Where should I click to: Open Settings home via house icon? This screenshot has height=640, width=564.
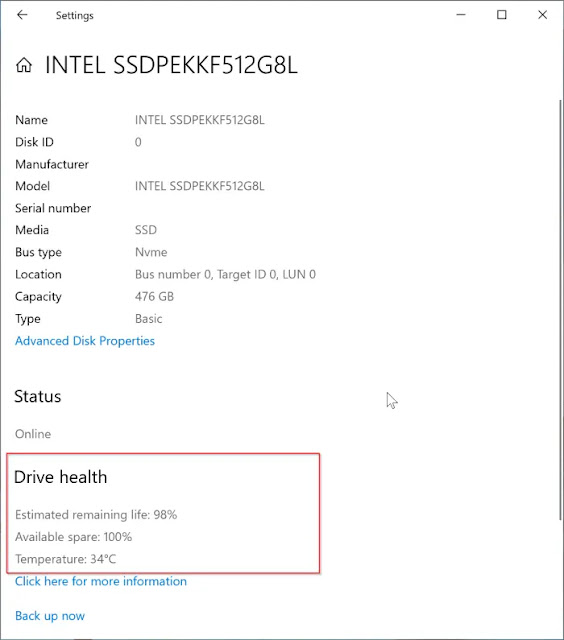24,65
